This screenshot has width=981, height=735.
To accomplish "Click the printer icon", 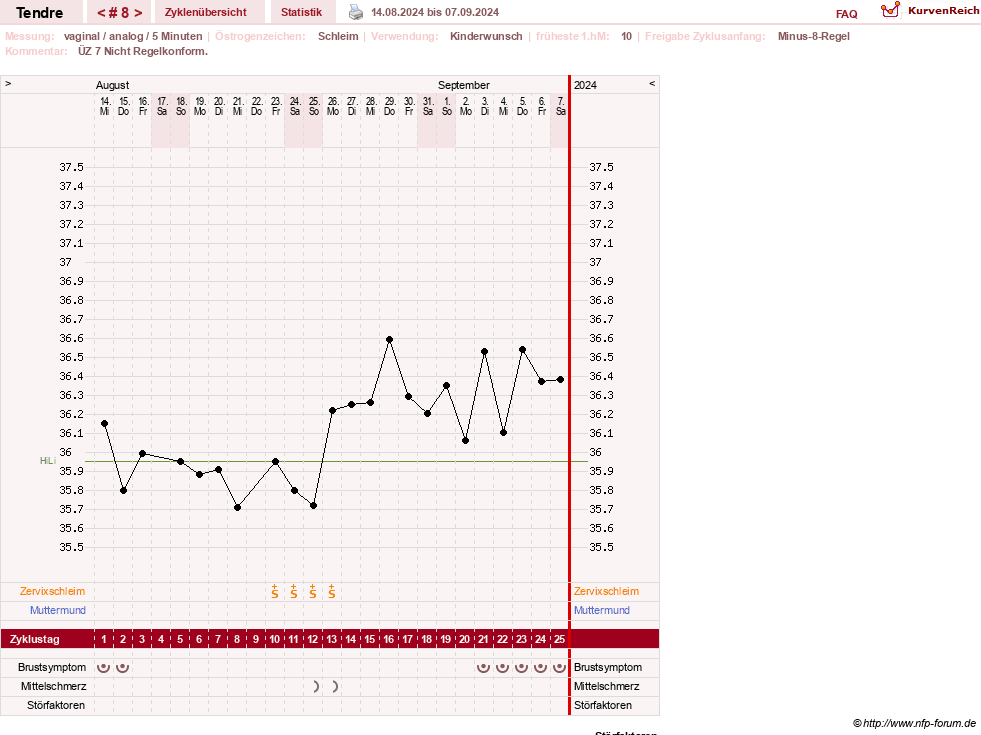I will [355, 12].
